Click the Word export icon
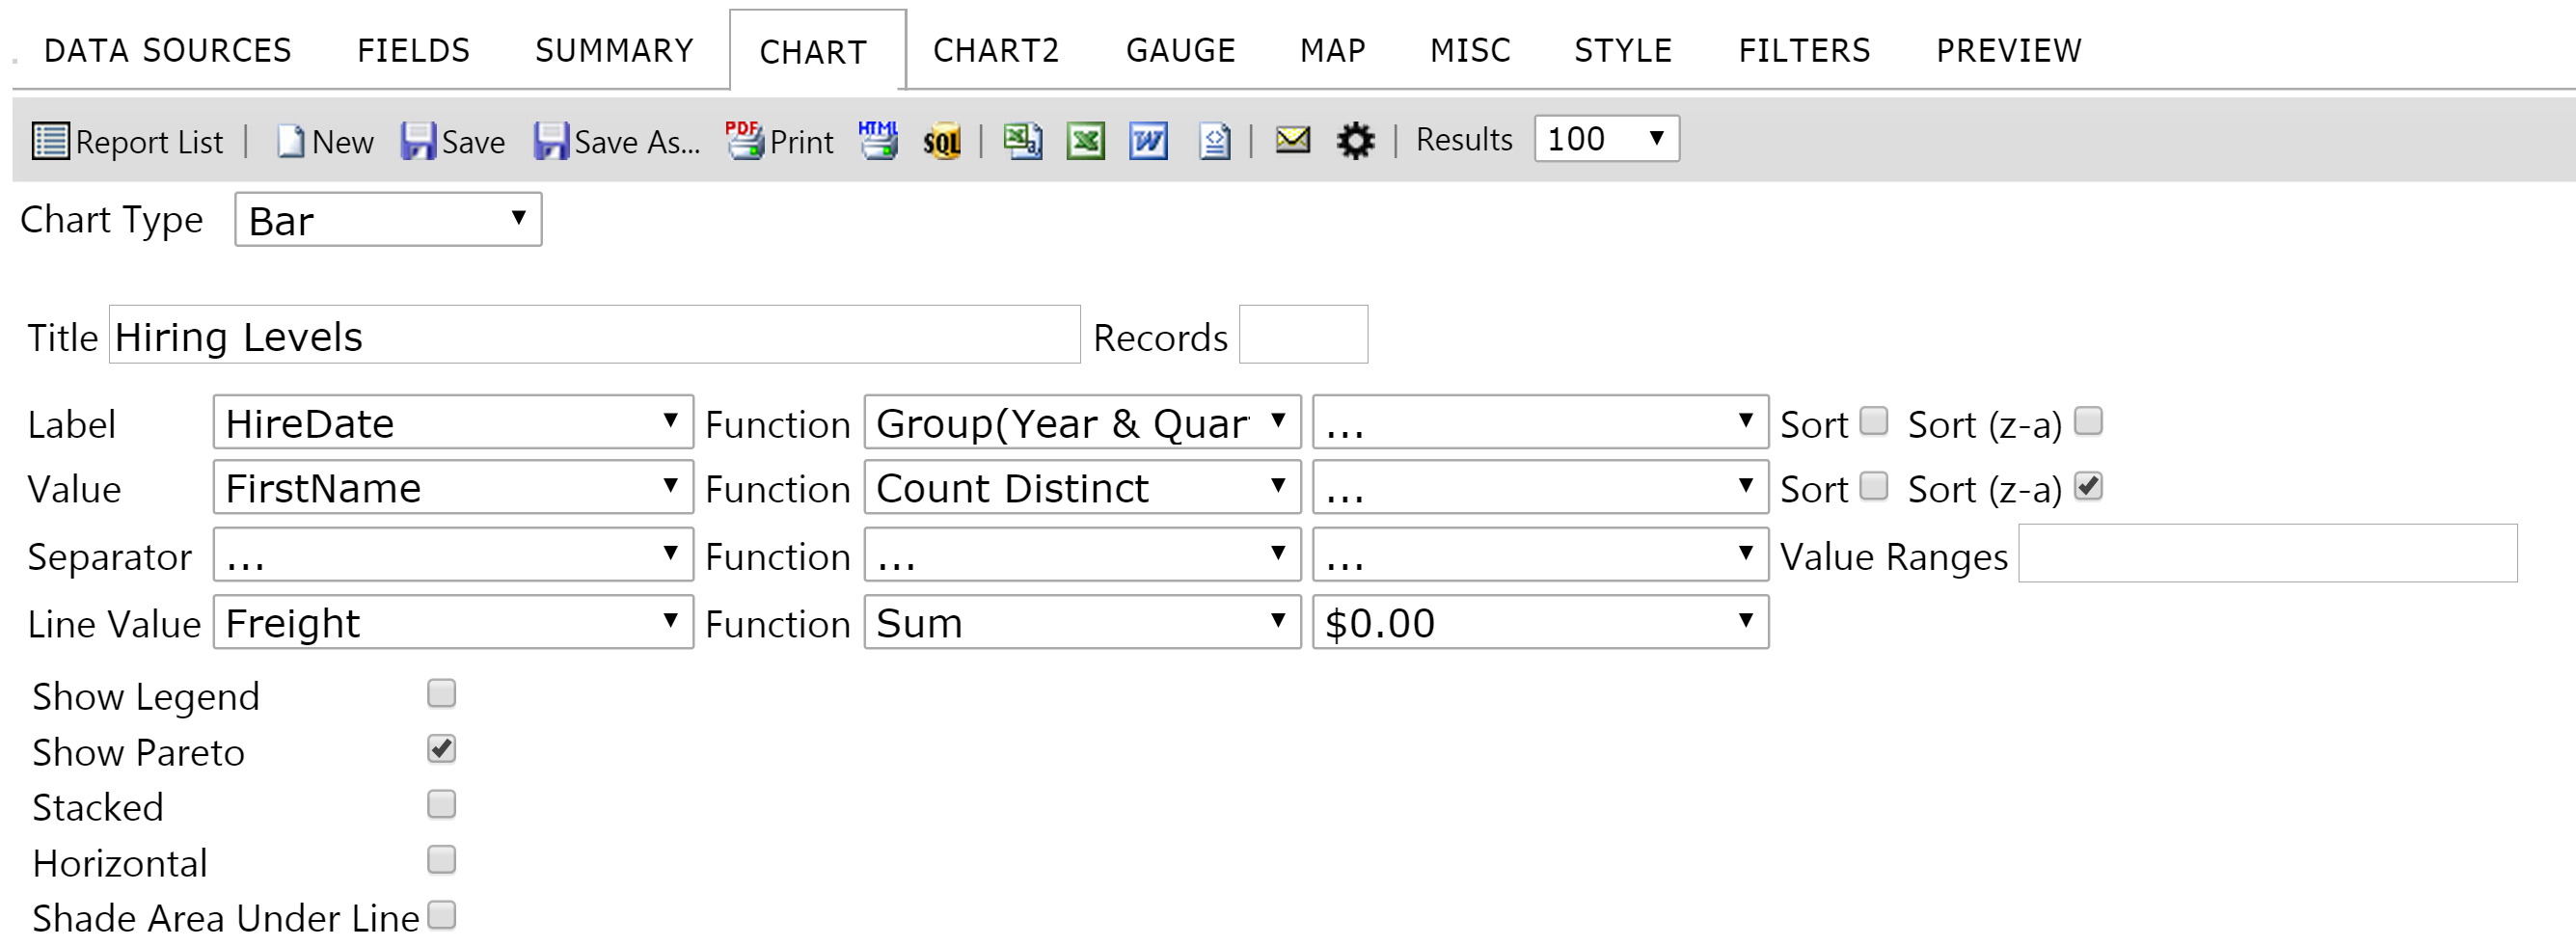This screenshot has width=2576, height=946. pos(1148,140)
